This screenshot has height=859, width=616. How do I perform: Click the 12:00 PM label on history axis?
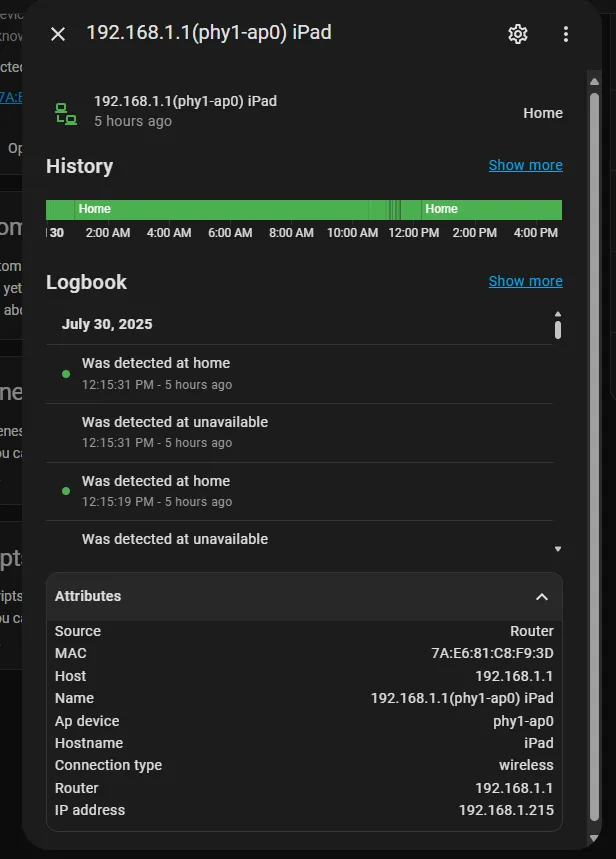(414, 233)
